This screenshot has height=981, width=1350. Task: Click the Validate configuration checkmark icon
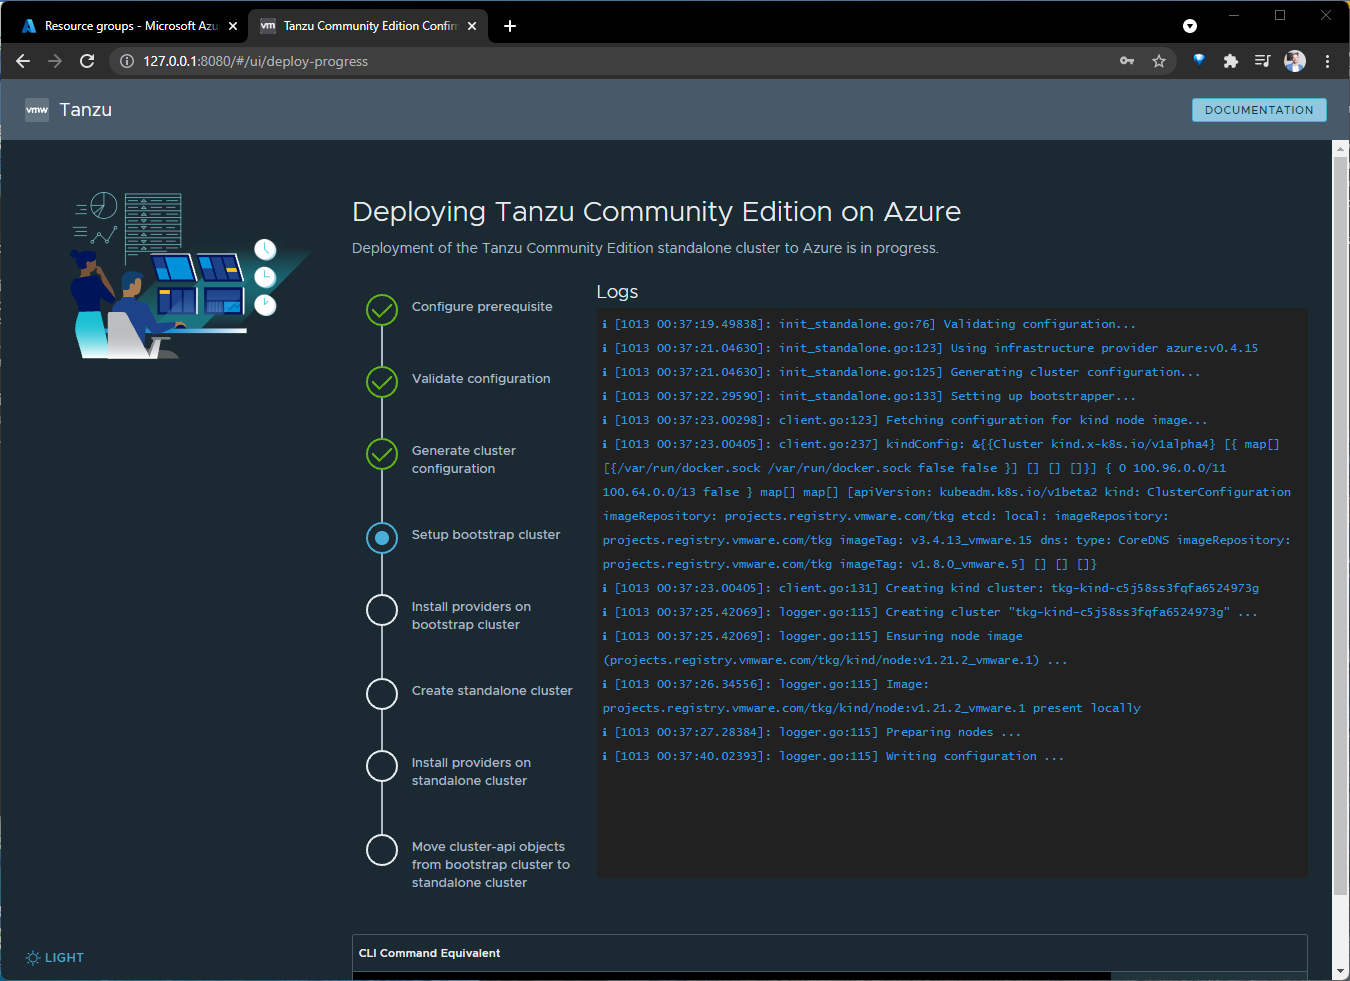(382, 382)
